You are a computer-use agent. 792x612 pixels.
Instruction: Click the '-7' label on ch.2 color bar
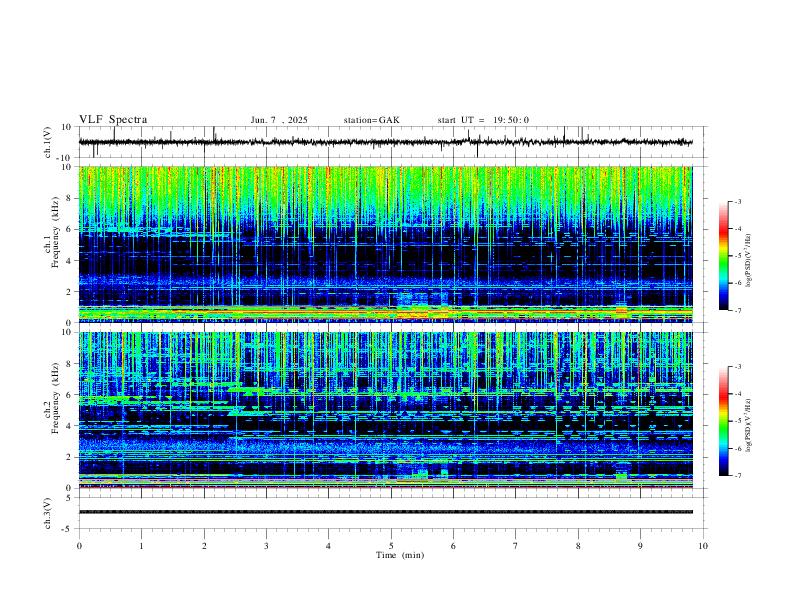click(737, 476)
